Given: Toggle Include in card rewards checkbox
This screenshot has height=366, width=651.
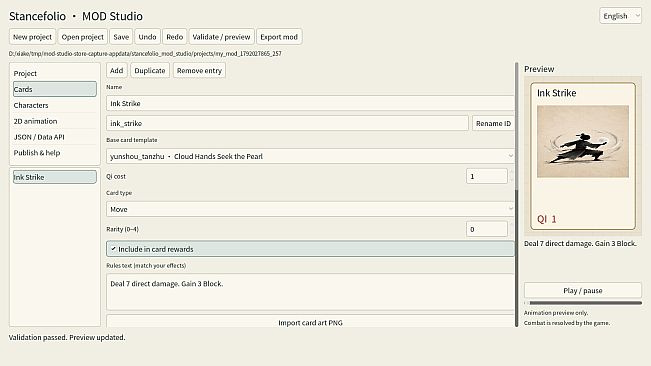Looking at the screenshot, I should (310, 249).
